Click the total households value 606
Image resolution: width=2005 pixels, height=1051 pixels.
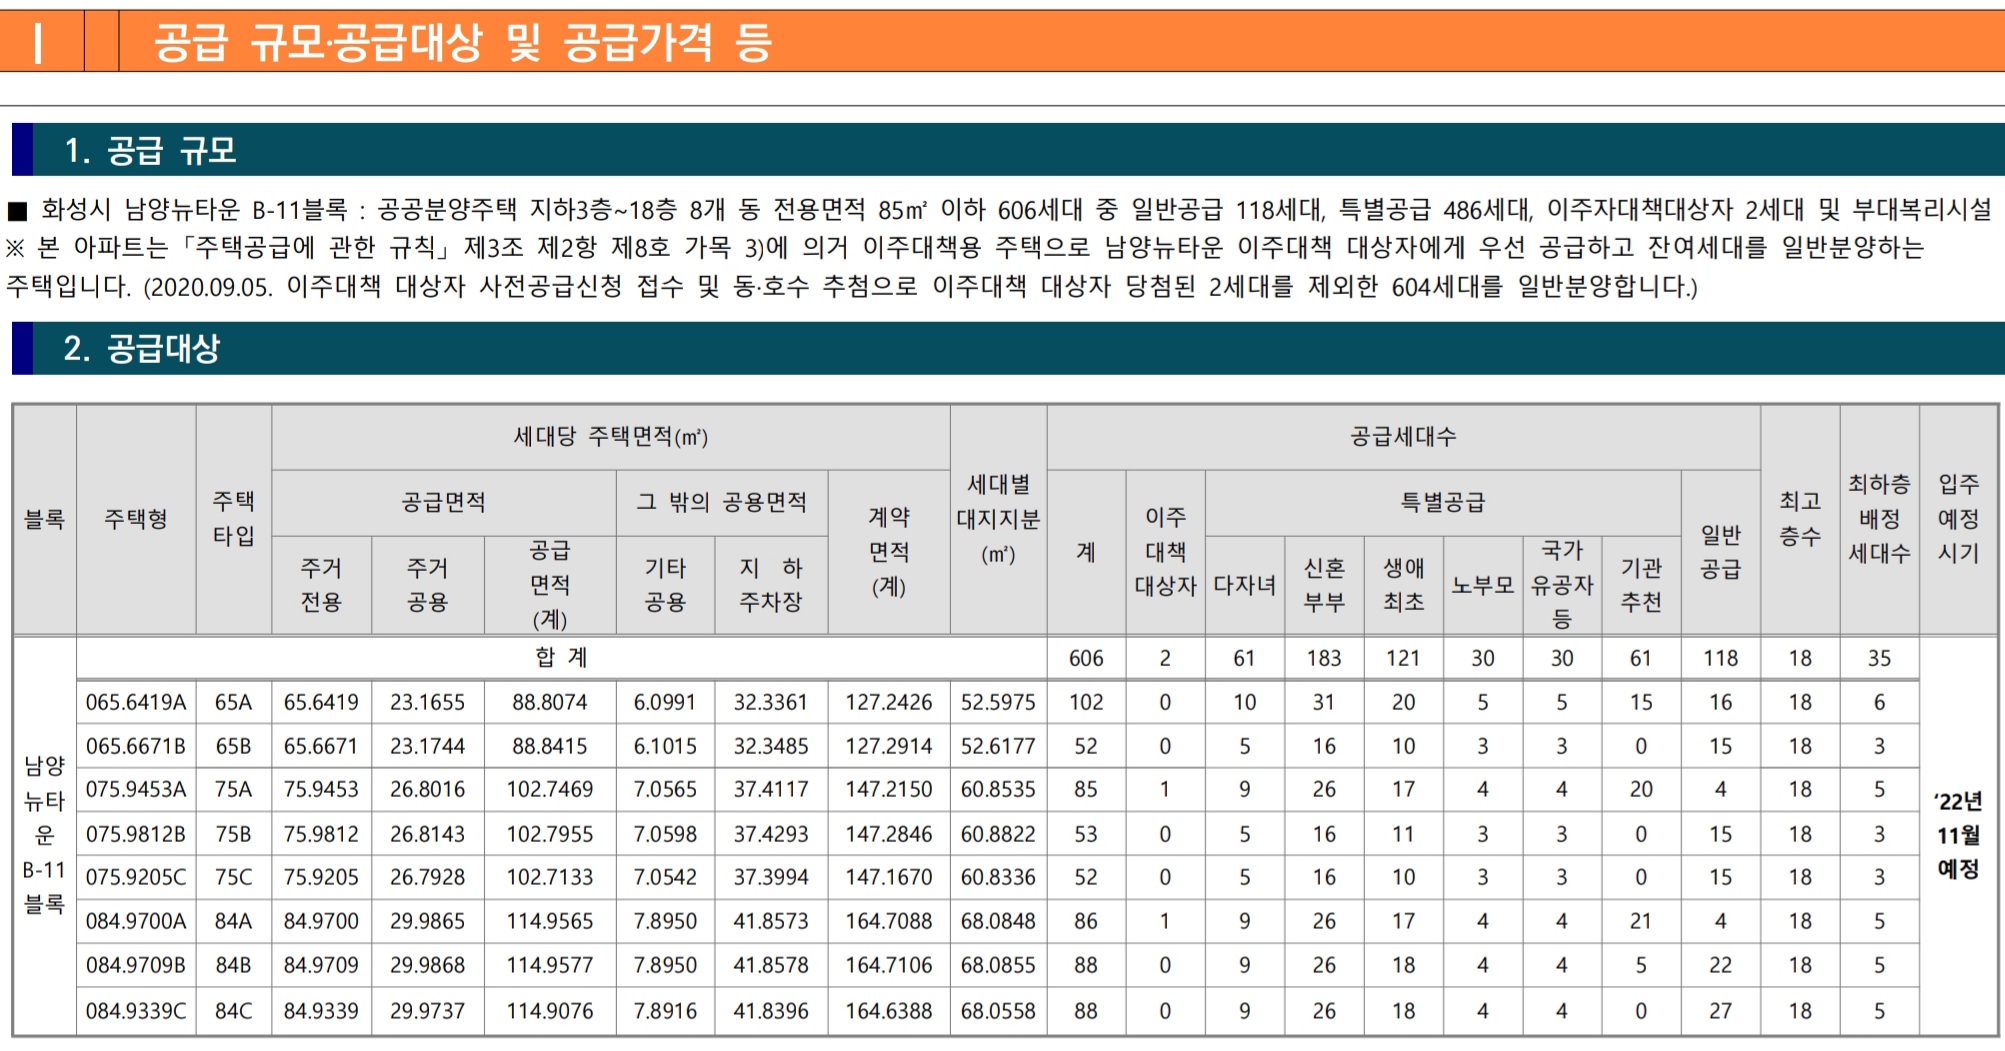pyautogui.click(x=1086, y=659)
